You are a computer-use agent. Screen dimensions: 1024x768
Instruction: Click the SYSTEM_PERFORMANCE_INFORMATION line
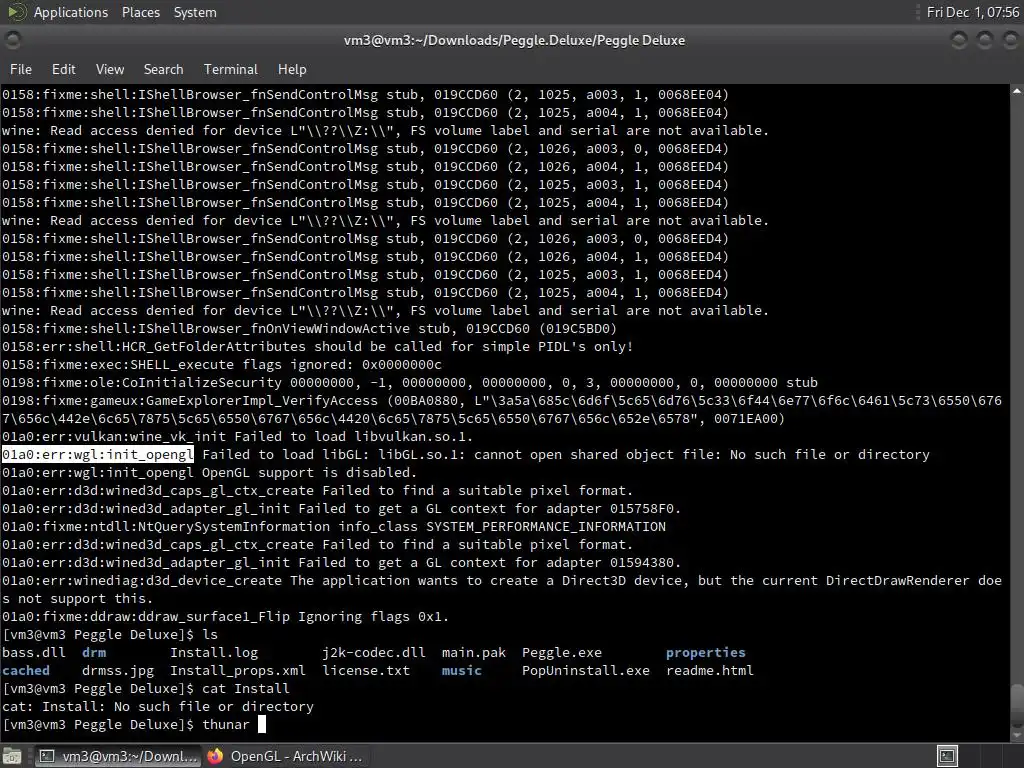point(334,527)
